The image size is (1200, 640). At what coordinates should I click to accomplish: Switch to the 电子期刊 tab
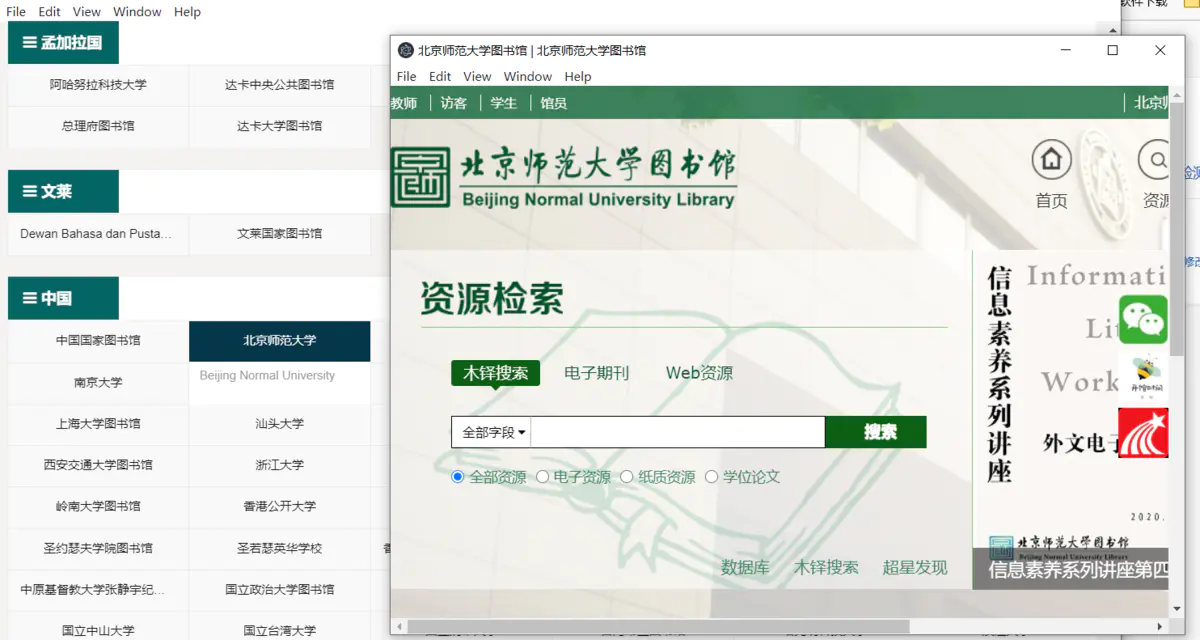pyautogui.click(x=597, y=373)
